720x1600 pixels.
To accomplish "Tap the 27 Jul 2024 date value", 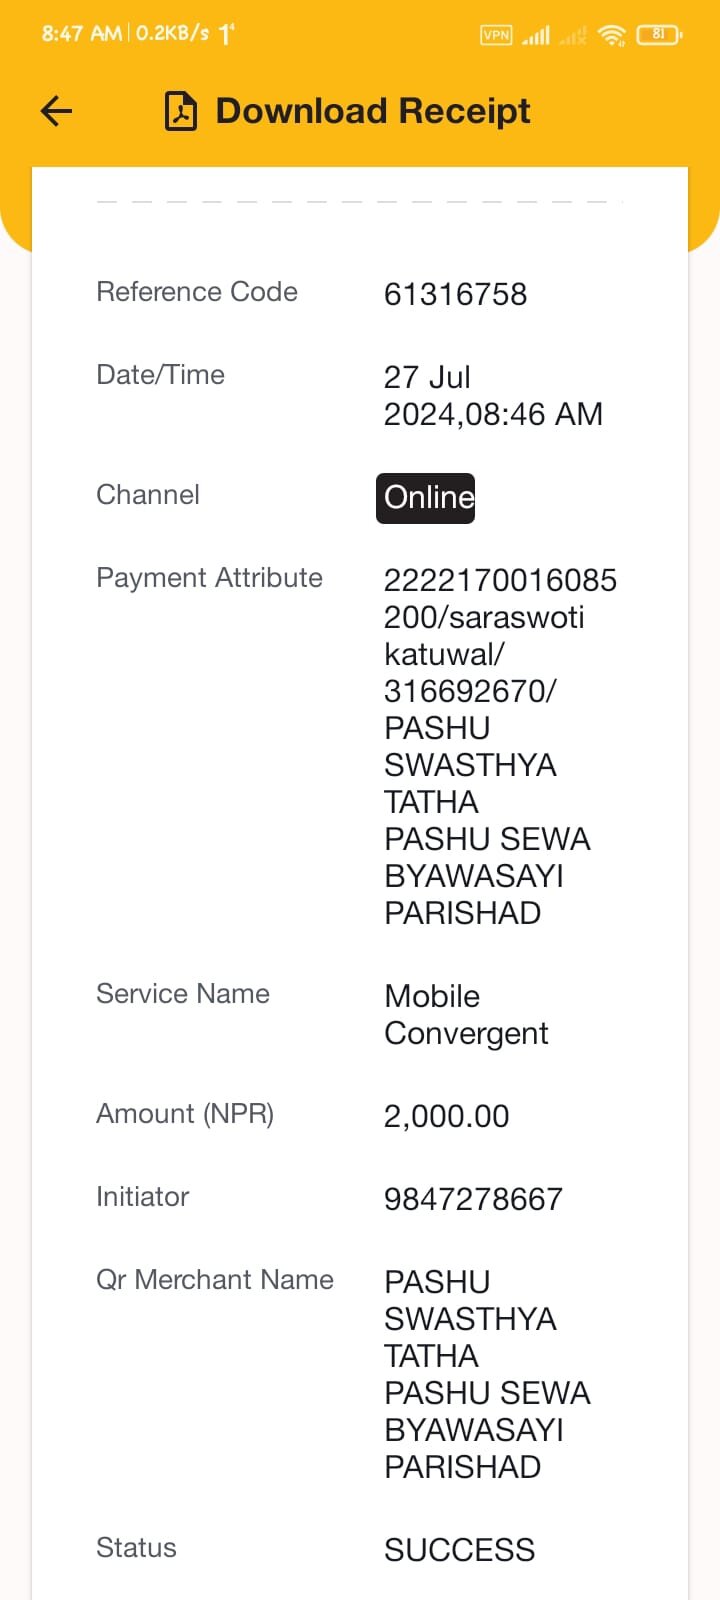I will [x=493, y=396].
